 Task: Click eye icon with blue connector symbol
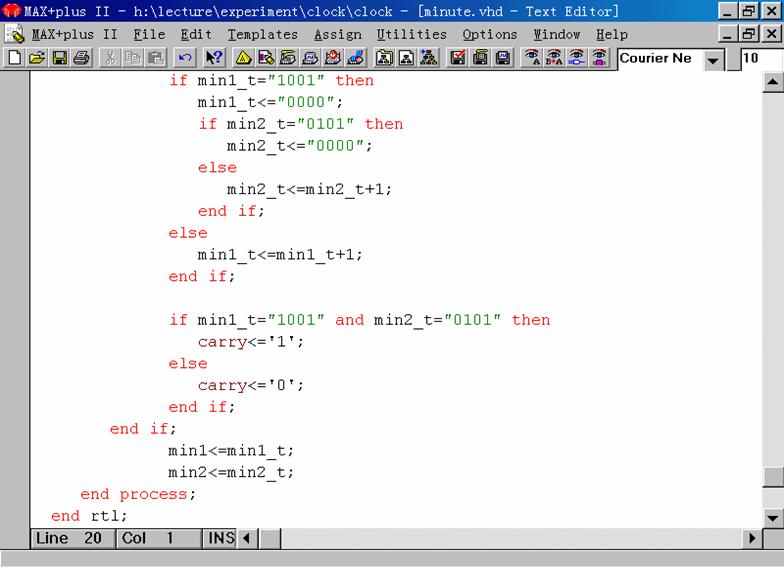pyautogui.click(x=576, y=58)
